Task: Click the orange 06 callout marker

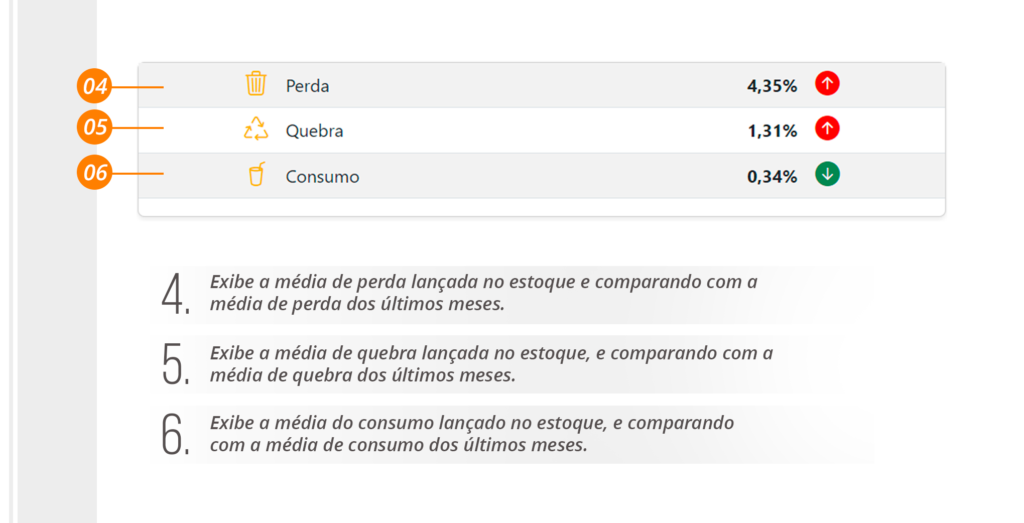Action: click(x=95, y=172)
